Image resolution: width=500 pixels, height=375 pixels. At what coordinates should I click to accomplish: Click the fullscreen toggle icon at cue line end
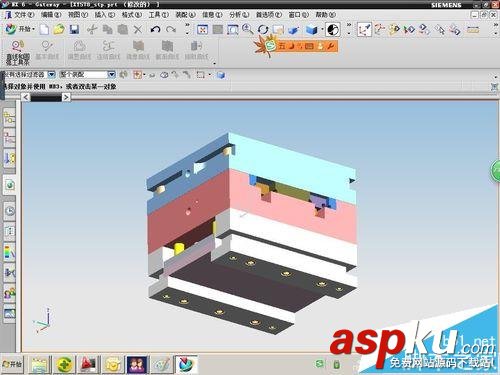tap(494, 87)
